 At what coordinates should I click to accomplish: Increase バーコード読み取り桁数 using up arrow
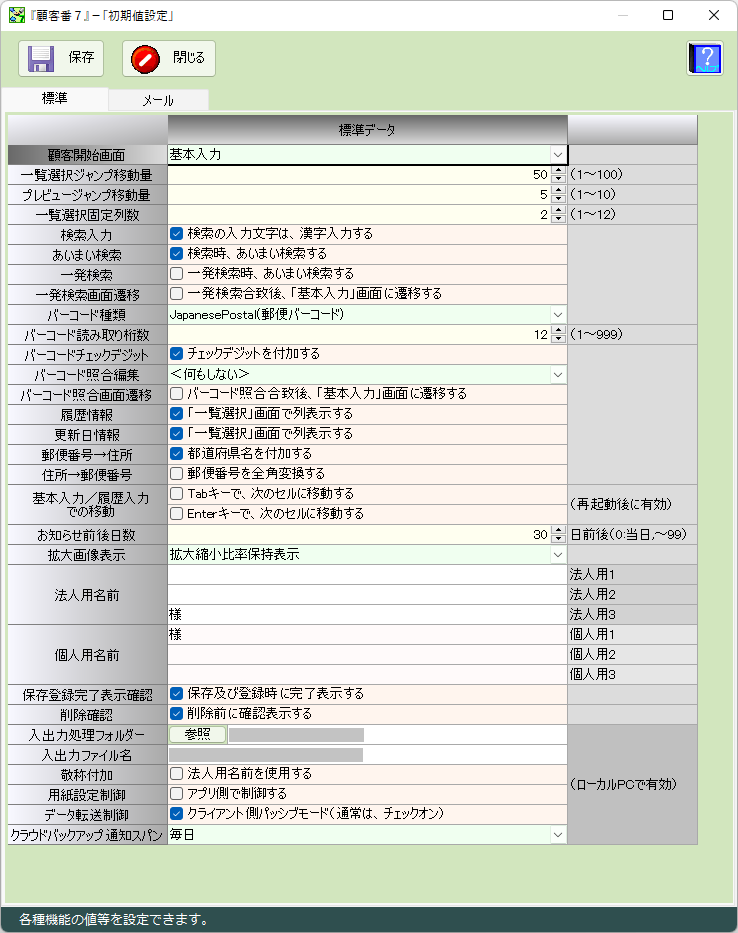[558, 331]
